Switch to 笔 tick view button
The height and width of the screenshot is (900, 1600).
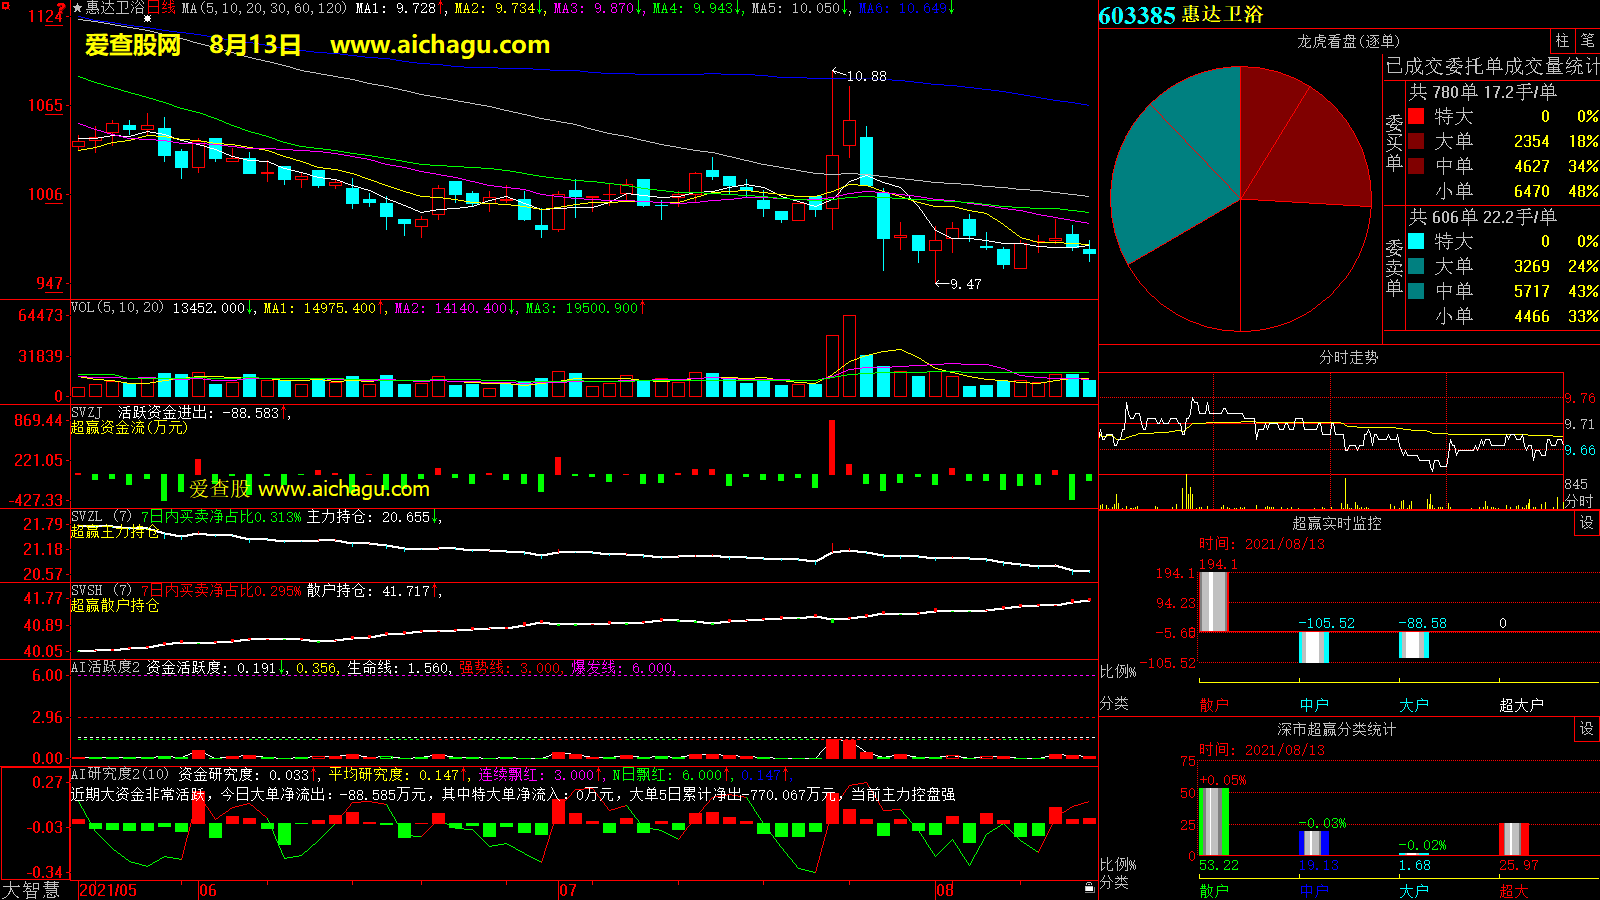pos(1587,41)
